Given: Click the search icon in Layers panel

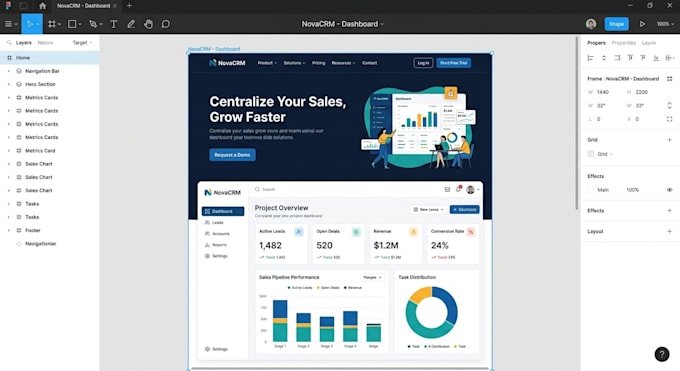Looking at the screenshot, I should [9, 43].
